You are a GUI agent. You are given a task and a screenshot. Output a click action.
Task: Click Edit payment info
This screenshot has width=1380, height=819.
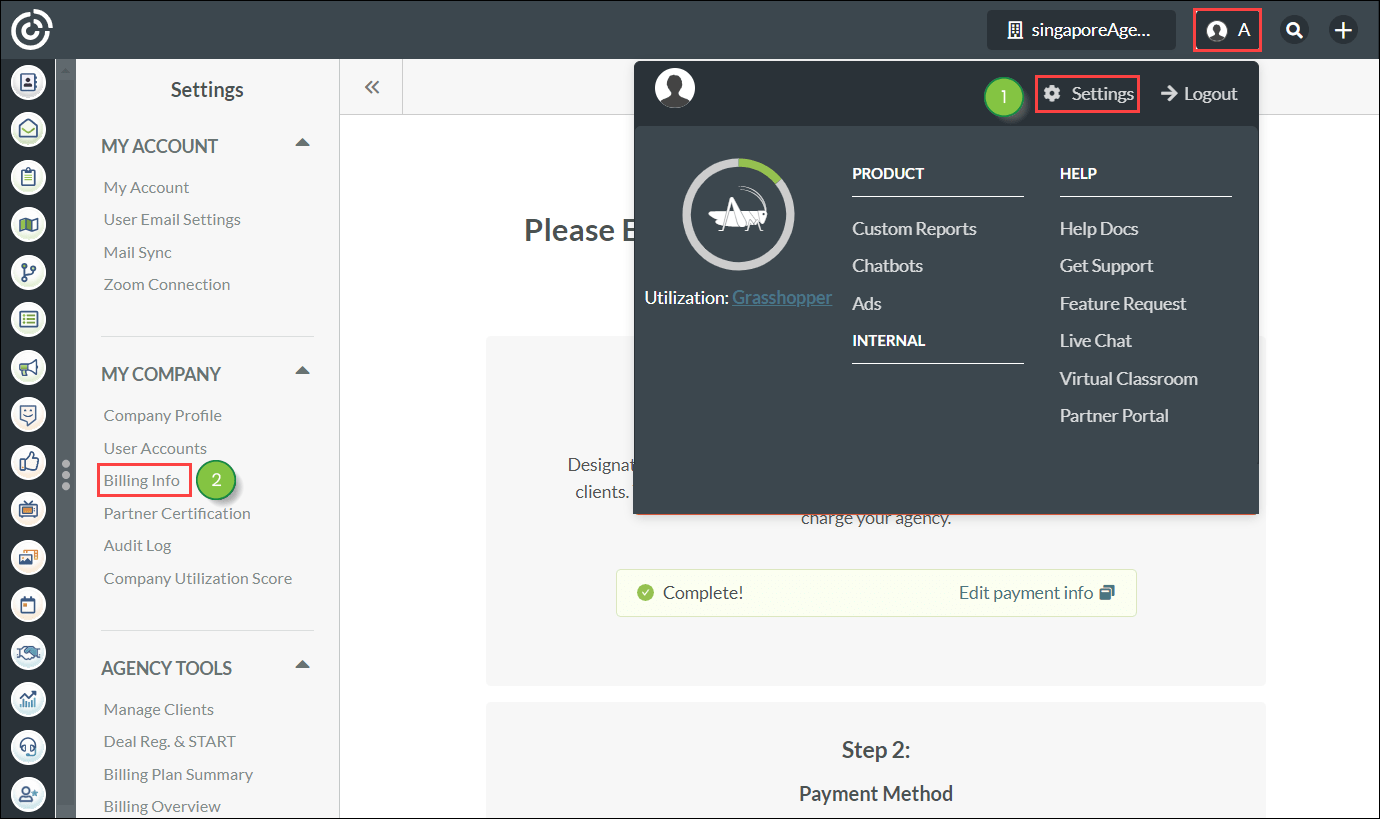point(1027,592)
